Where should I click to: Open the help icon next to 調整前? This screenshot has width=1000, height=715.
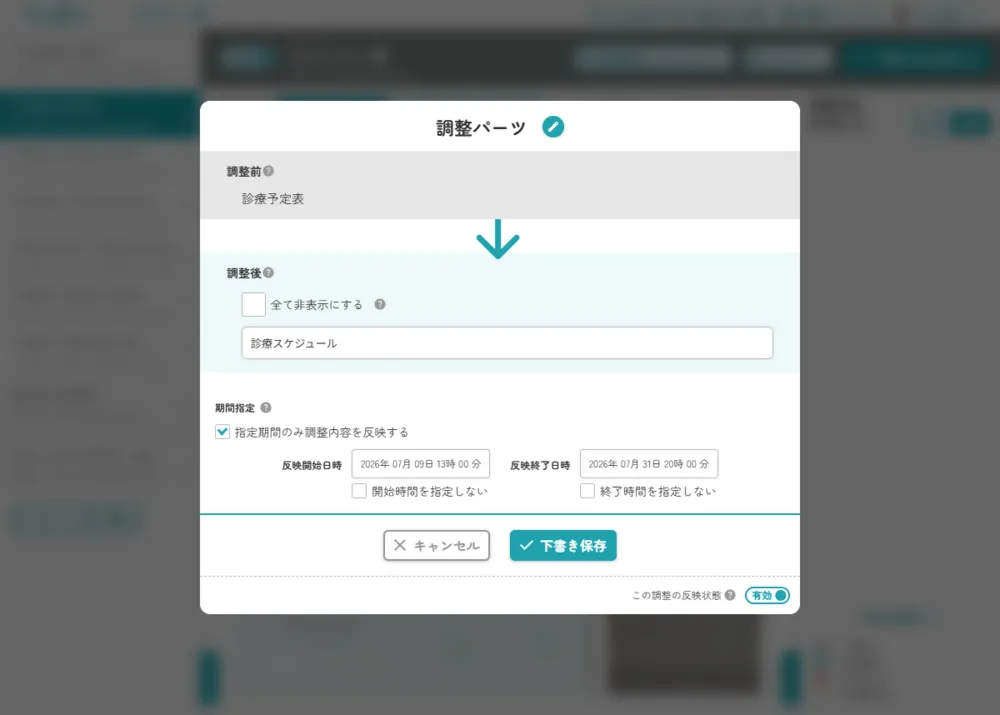[x=268, y=171]
